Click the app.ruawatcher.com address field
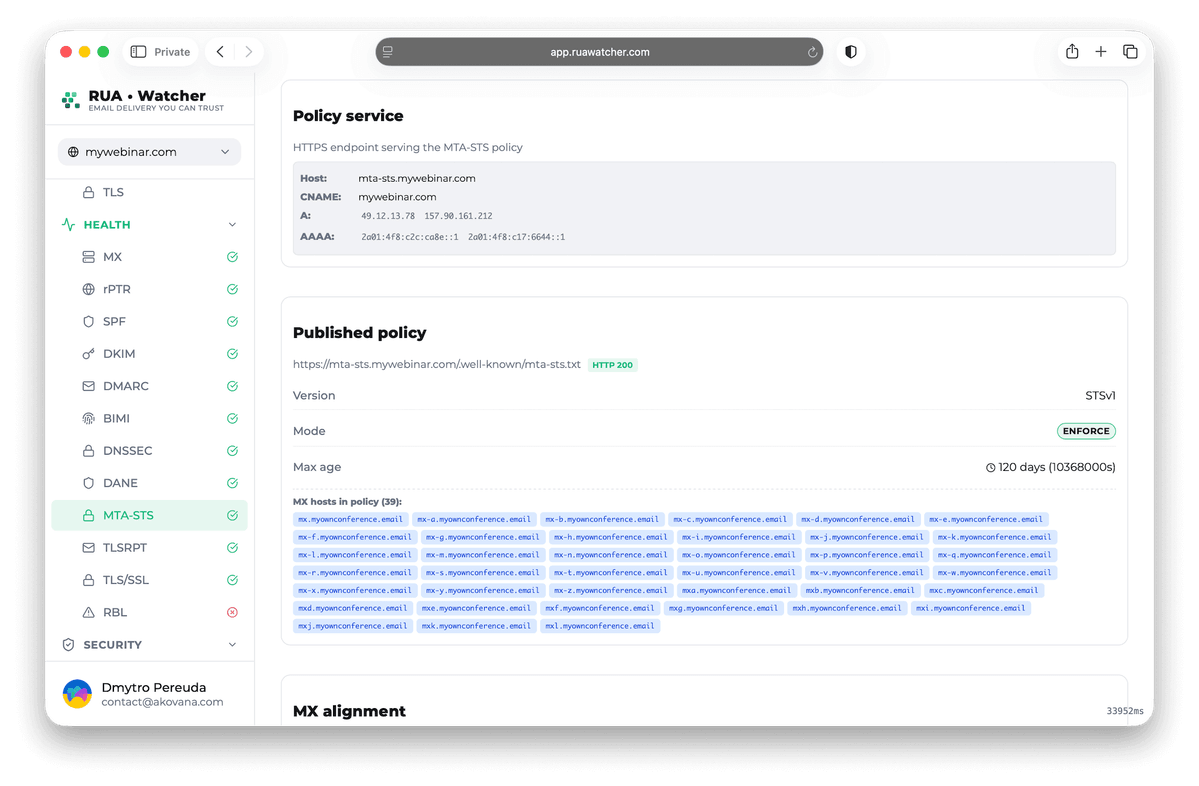 (599, 52)
